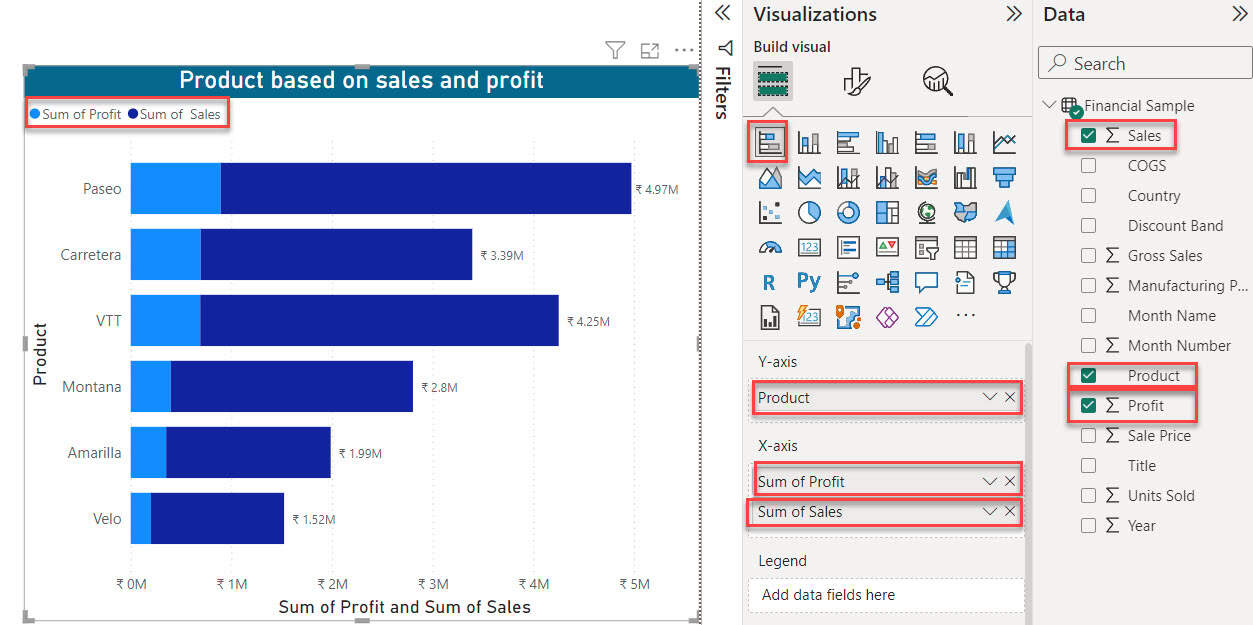
Task: Select the stacked column chart visual
Action: click(x=809, y=143)
